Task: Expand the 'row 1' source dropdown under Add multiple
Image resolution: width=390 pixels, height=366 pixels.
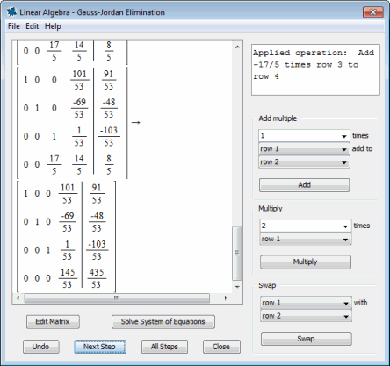Action: (x=304, y=149)
